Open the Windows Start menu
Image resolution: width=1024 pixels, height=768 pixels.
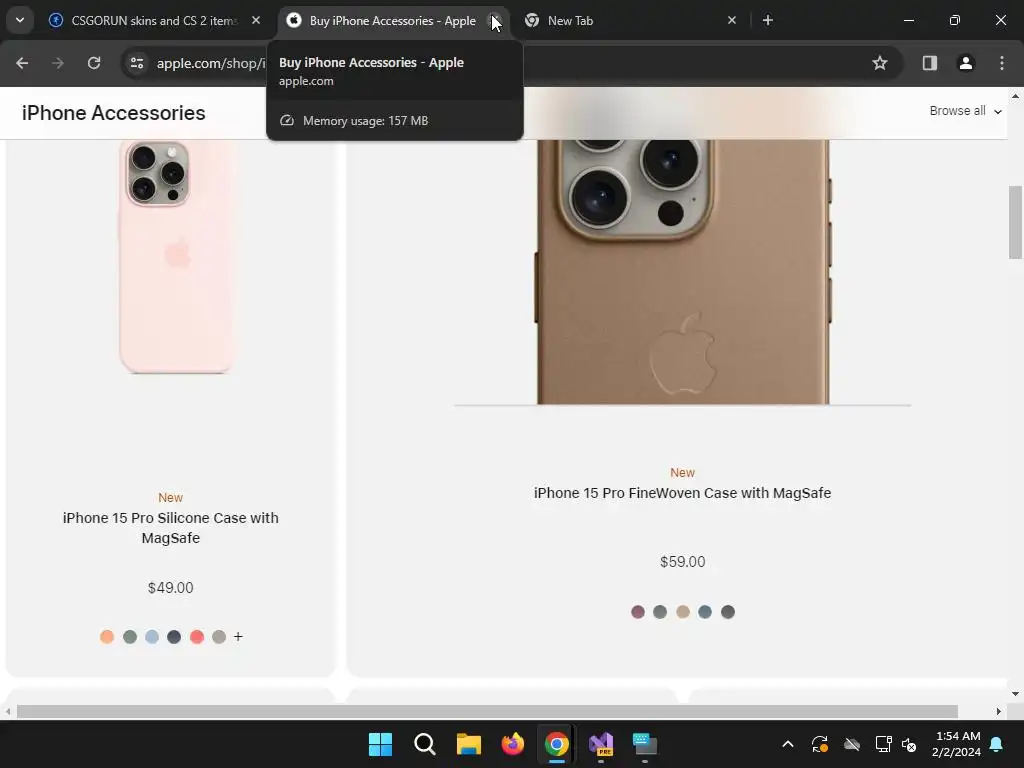pyautogui.click(x=381, y=744)
